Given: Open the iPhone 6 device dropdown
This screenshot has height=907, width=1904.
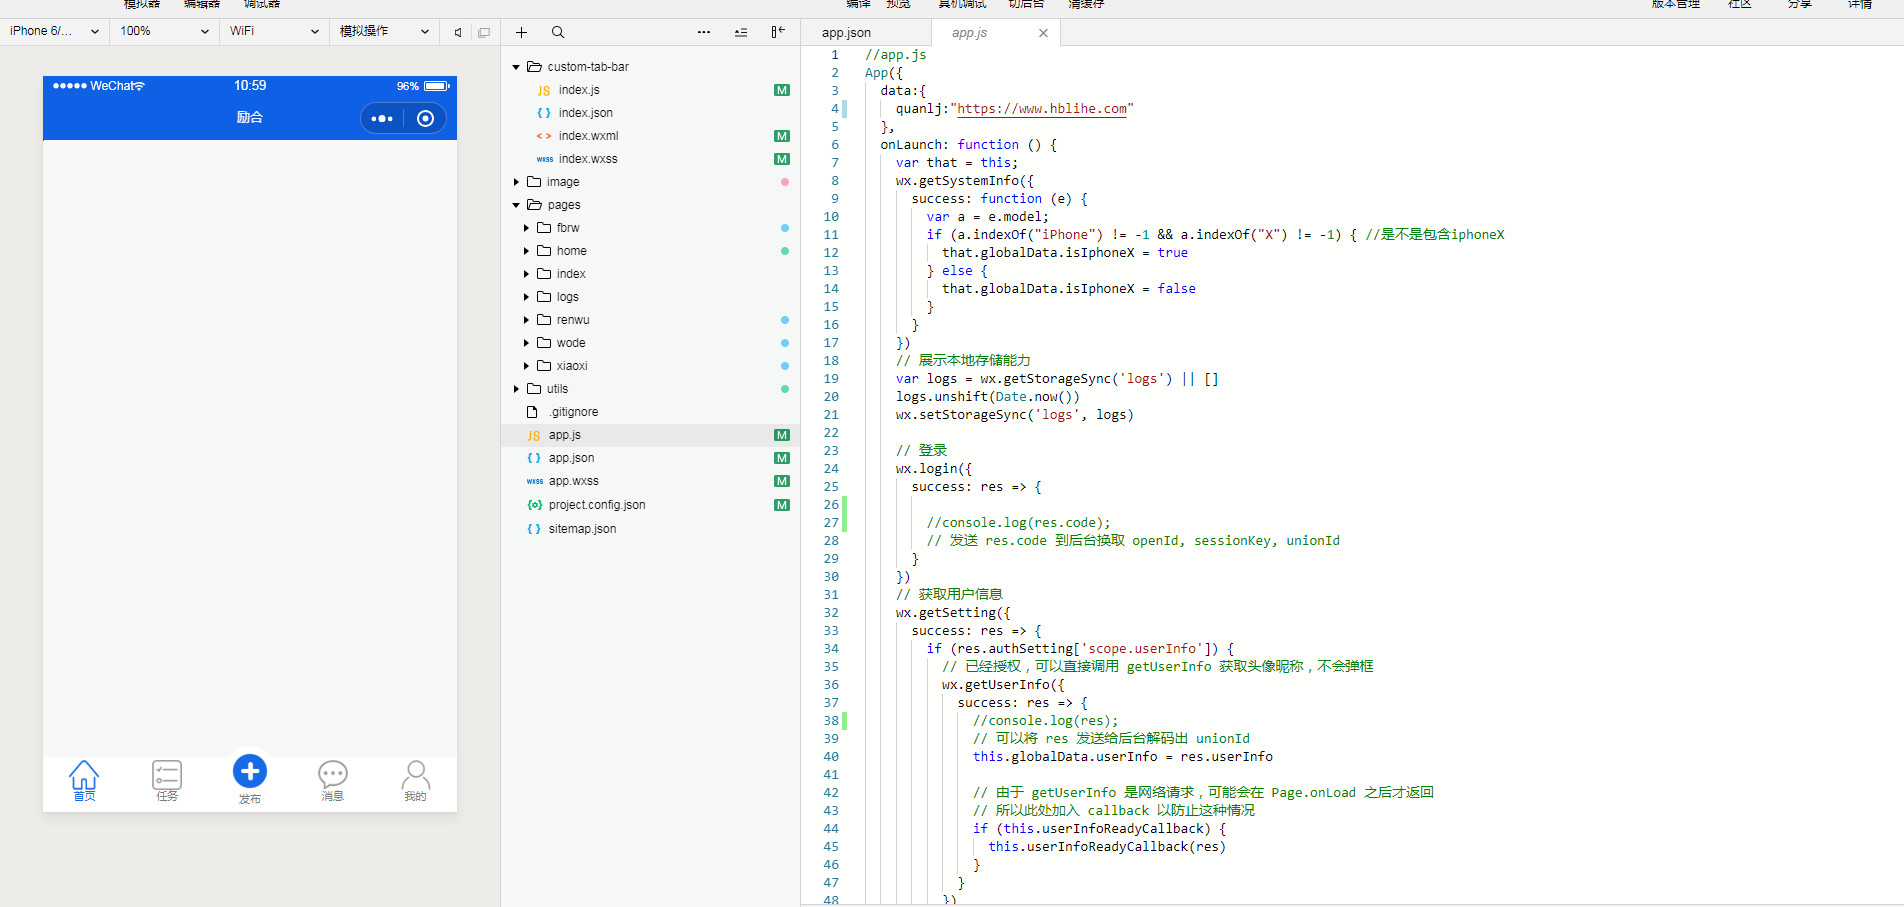Looking at the screenshot, I should coord(54,31).
